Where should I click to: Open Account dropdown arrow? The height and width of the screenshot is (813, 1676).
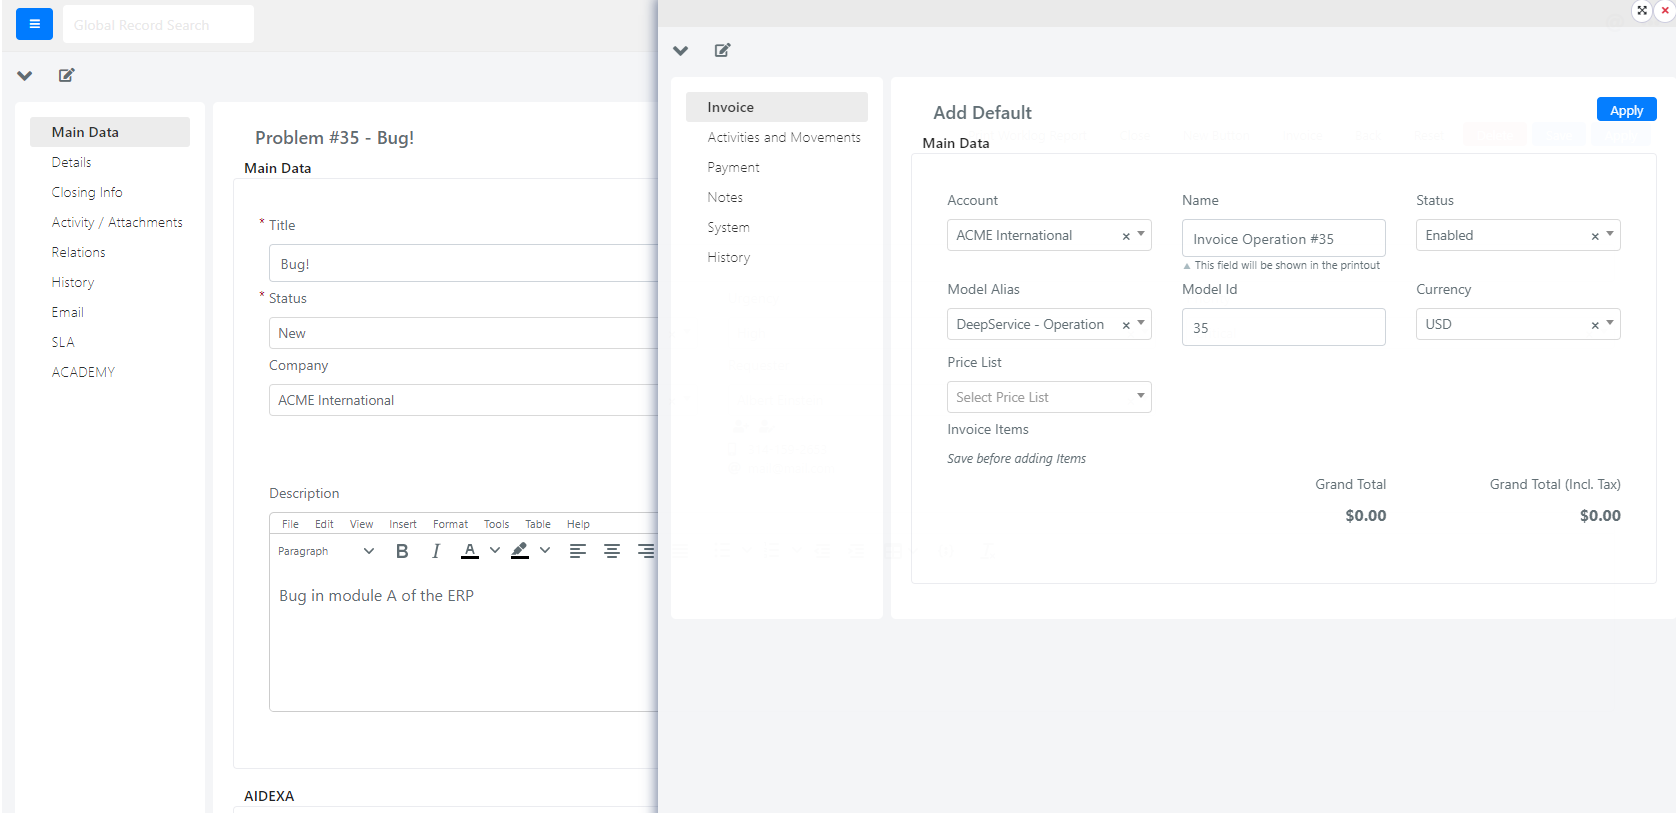[1141, 234]
